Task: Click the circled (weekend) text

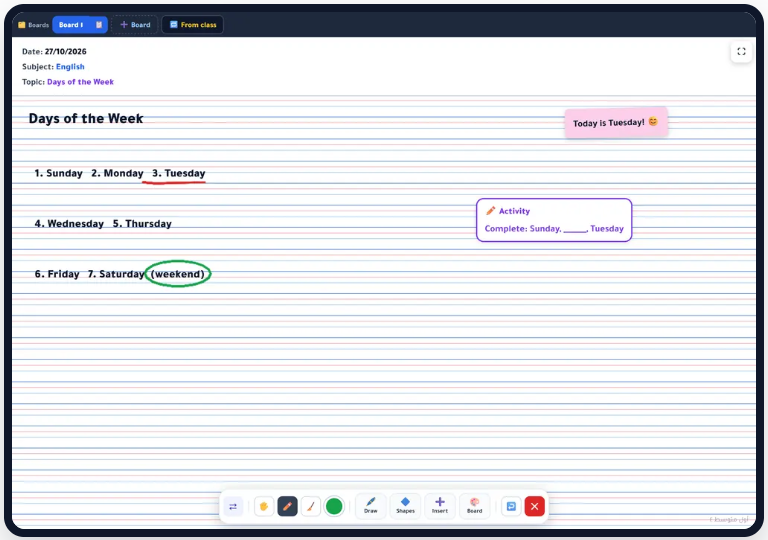Action: click(x=178, y=274)
